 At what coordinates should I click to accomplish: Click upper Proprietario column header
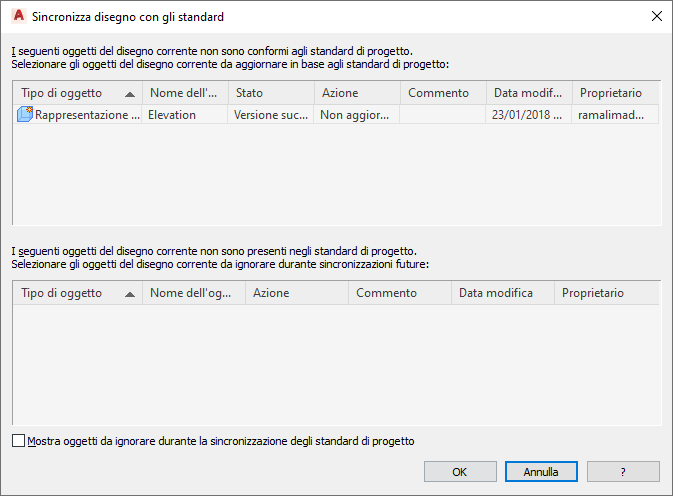(615, 93)
